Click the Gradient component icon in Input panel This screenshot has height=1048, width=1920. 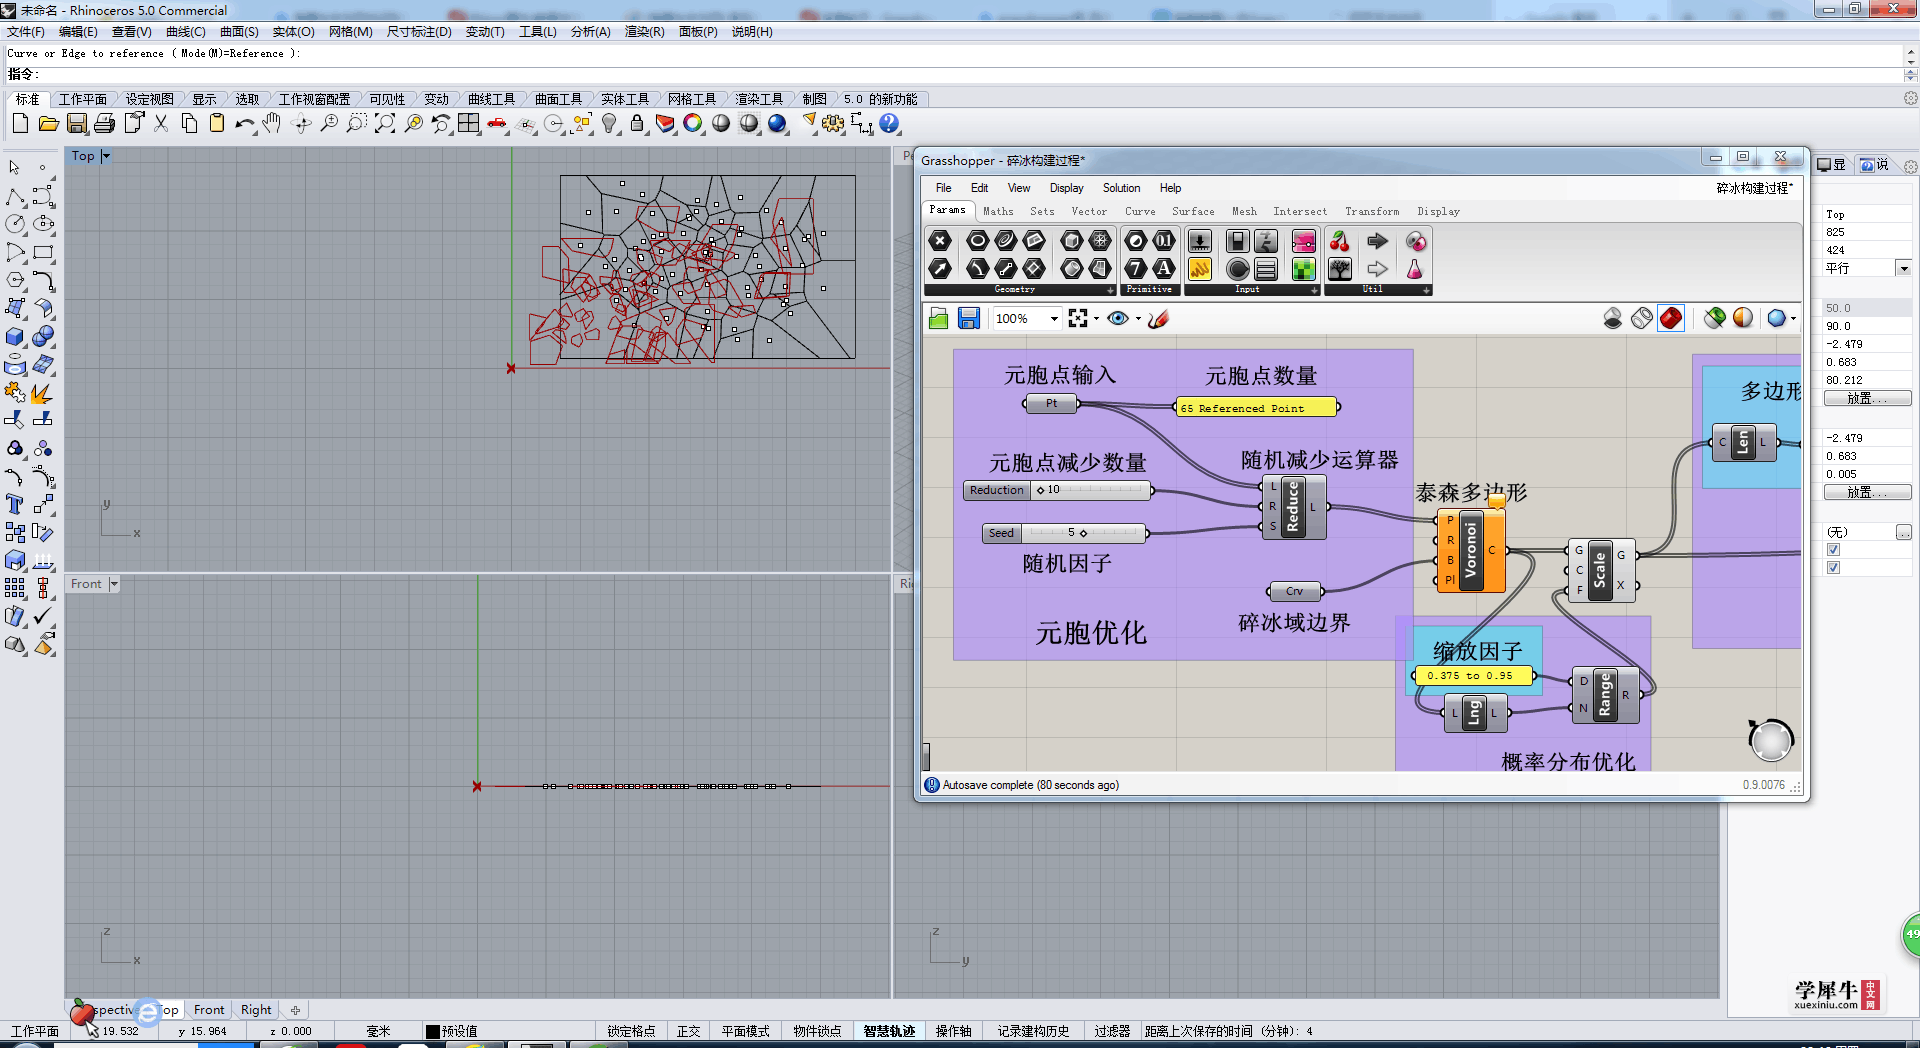click(1304, 241)
